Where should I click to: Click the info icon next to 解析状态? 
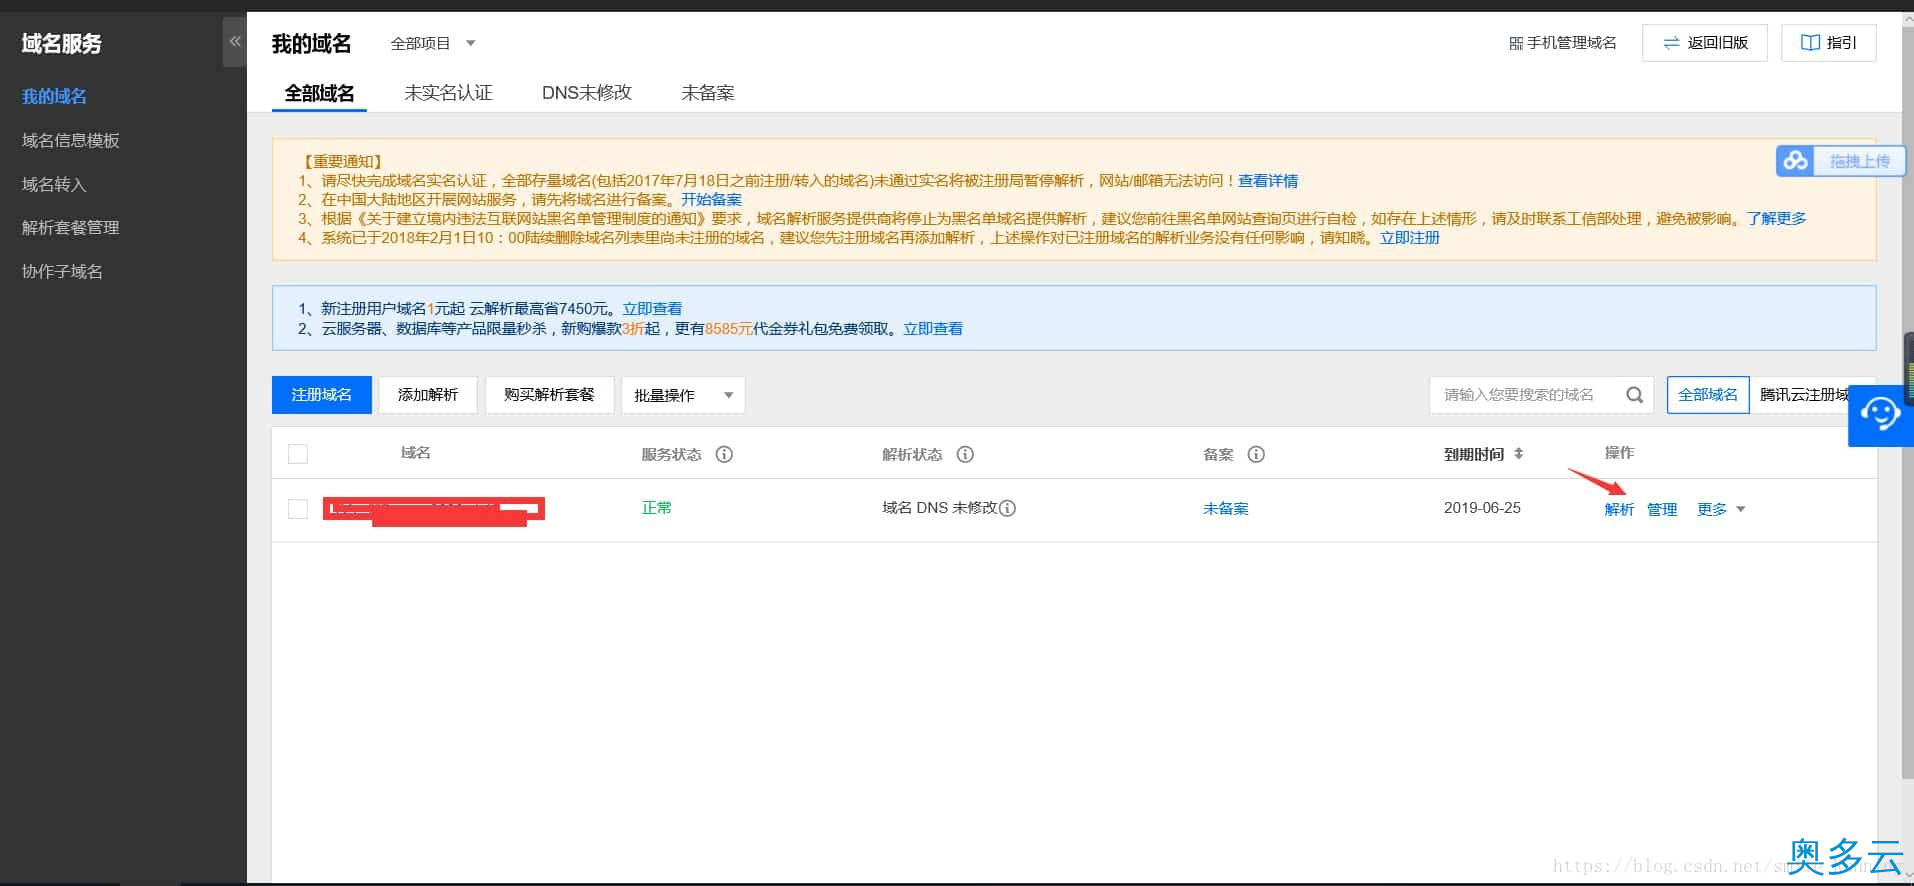[x=965, y=454]
